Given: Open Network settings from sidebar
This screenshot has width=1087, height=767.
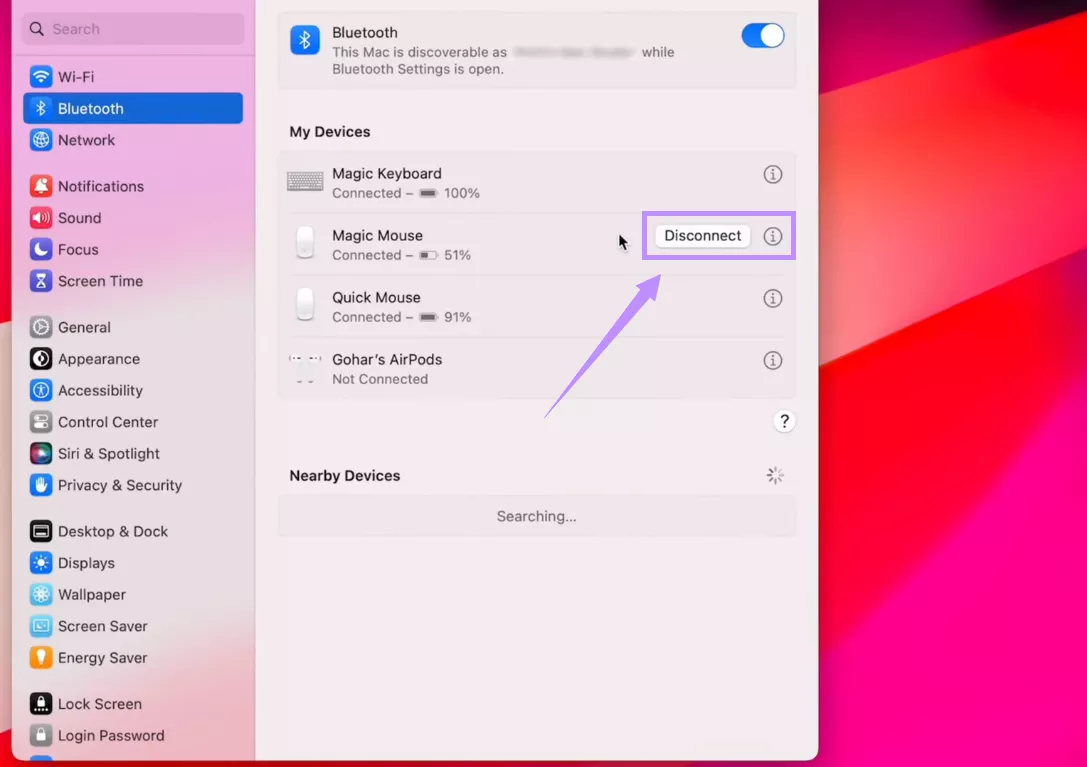Looking at the screenshot, I should pyautogui.click(x=40, y=140).
